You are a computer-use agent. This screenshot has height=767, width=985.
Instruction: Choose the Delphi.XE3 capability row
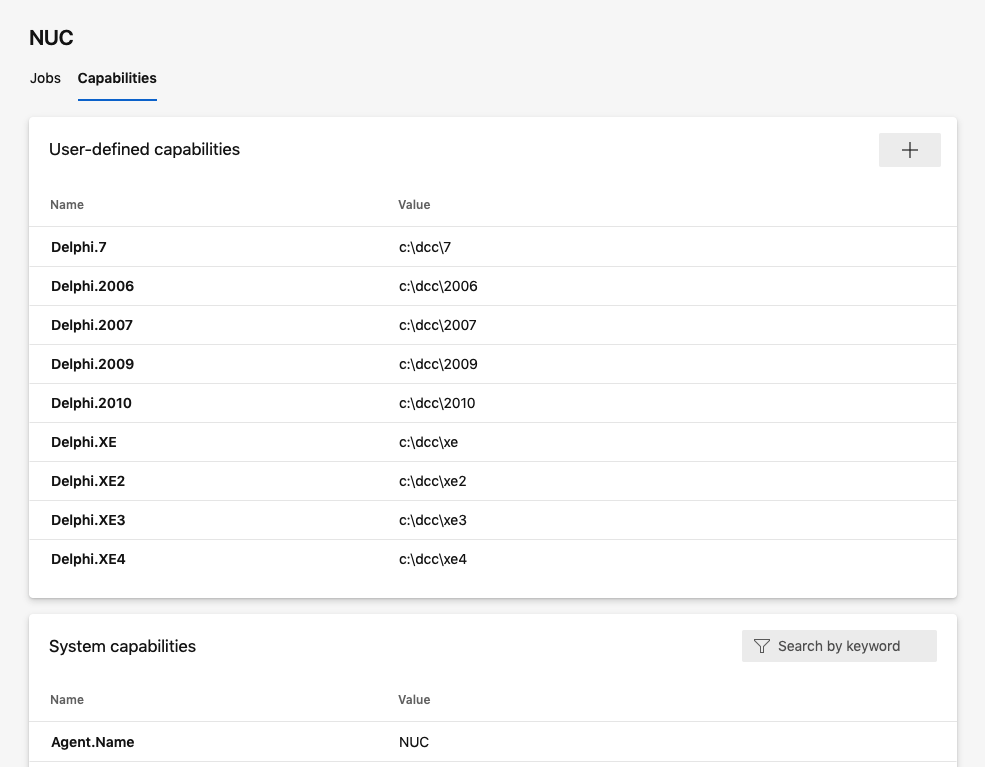[x=492, y=520]
